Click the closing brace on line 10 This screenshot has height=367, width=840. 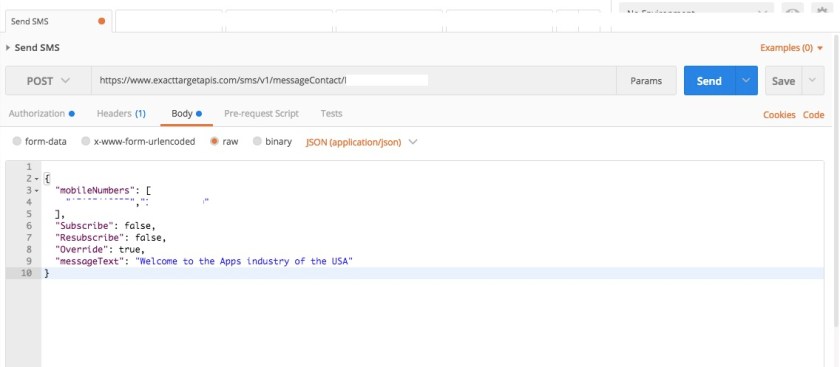coord(47,273)
